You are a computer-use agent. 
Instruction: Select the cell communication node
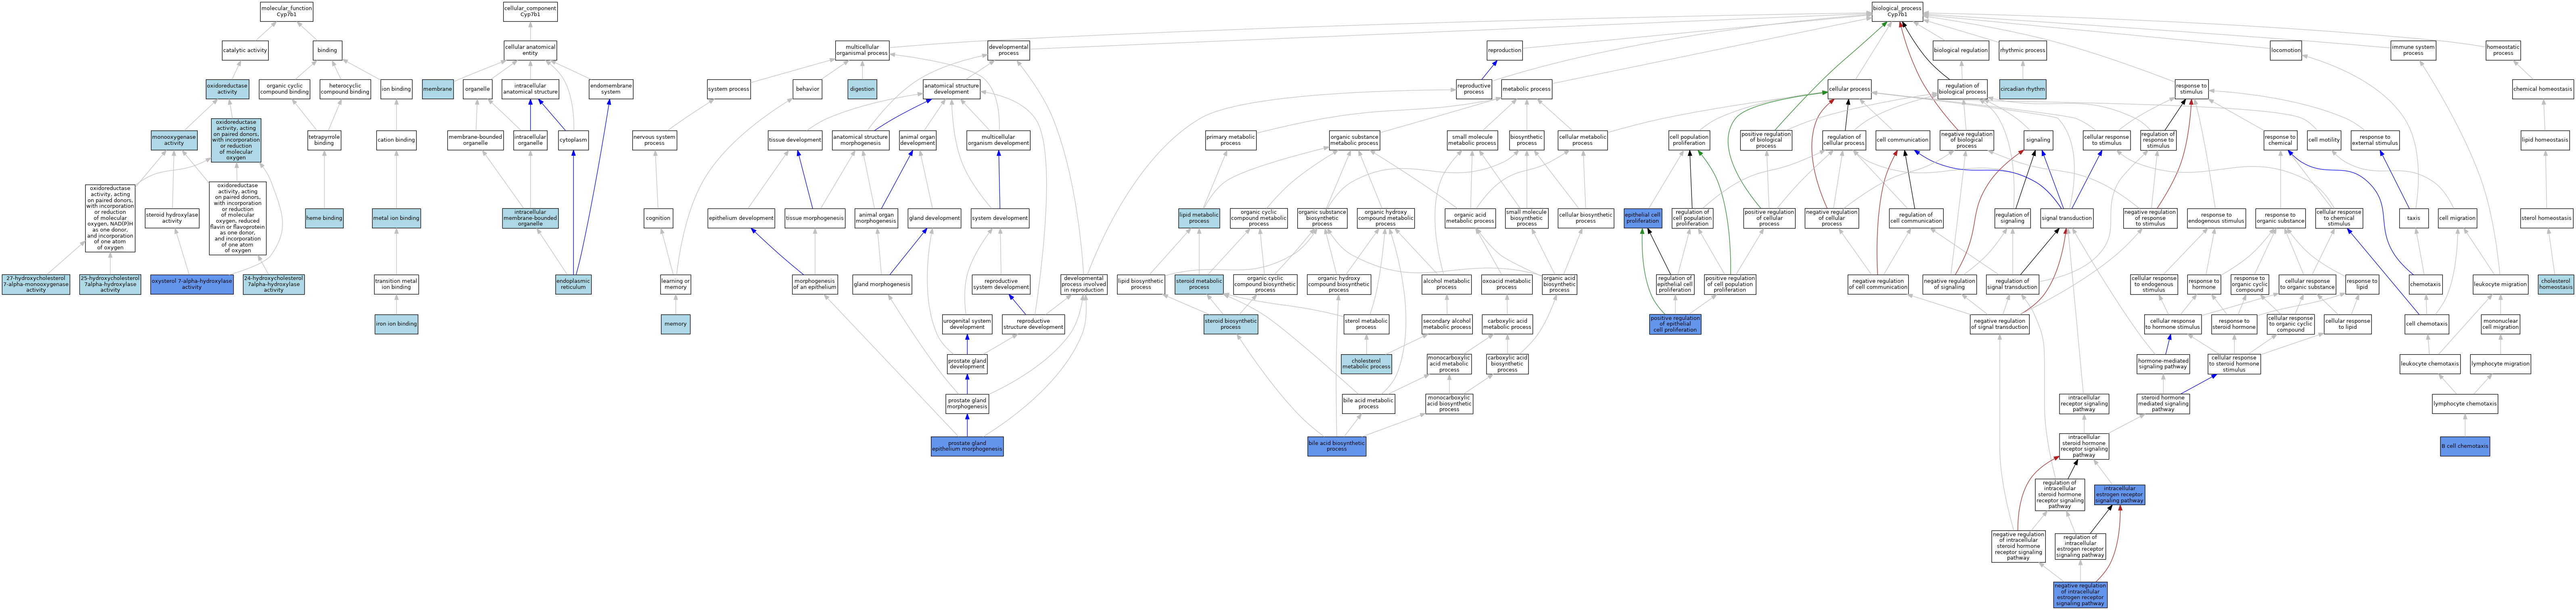[1902, 140]
